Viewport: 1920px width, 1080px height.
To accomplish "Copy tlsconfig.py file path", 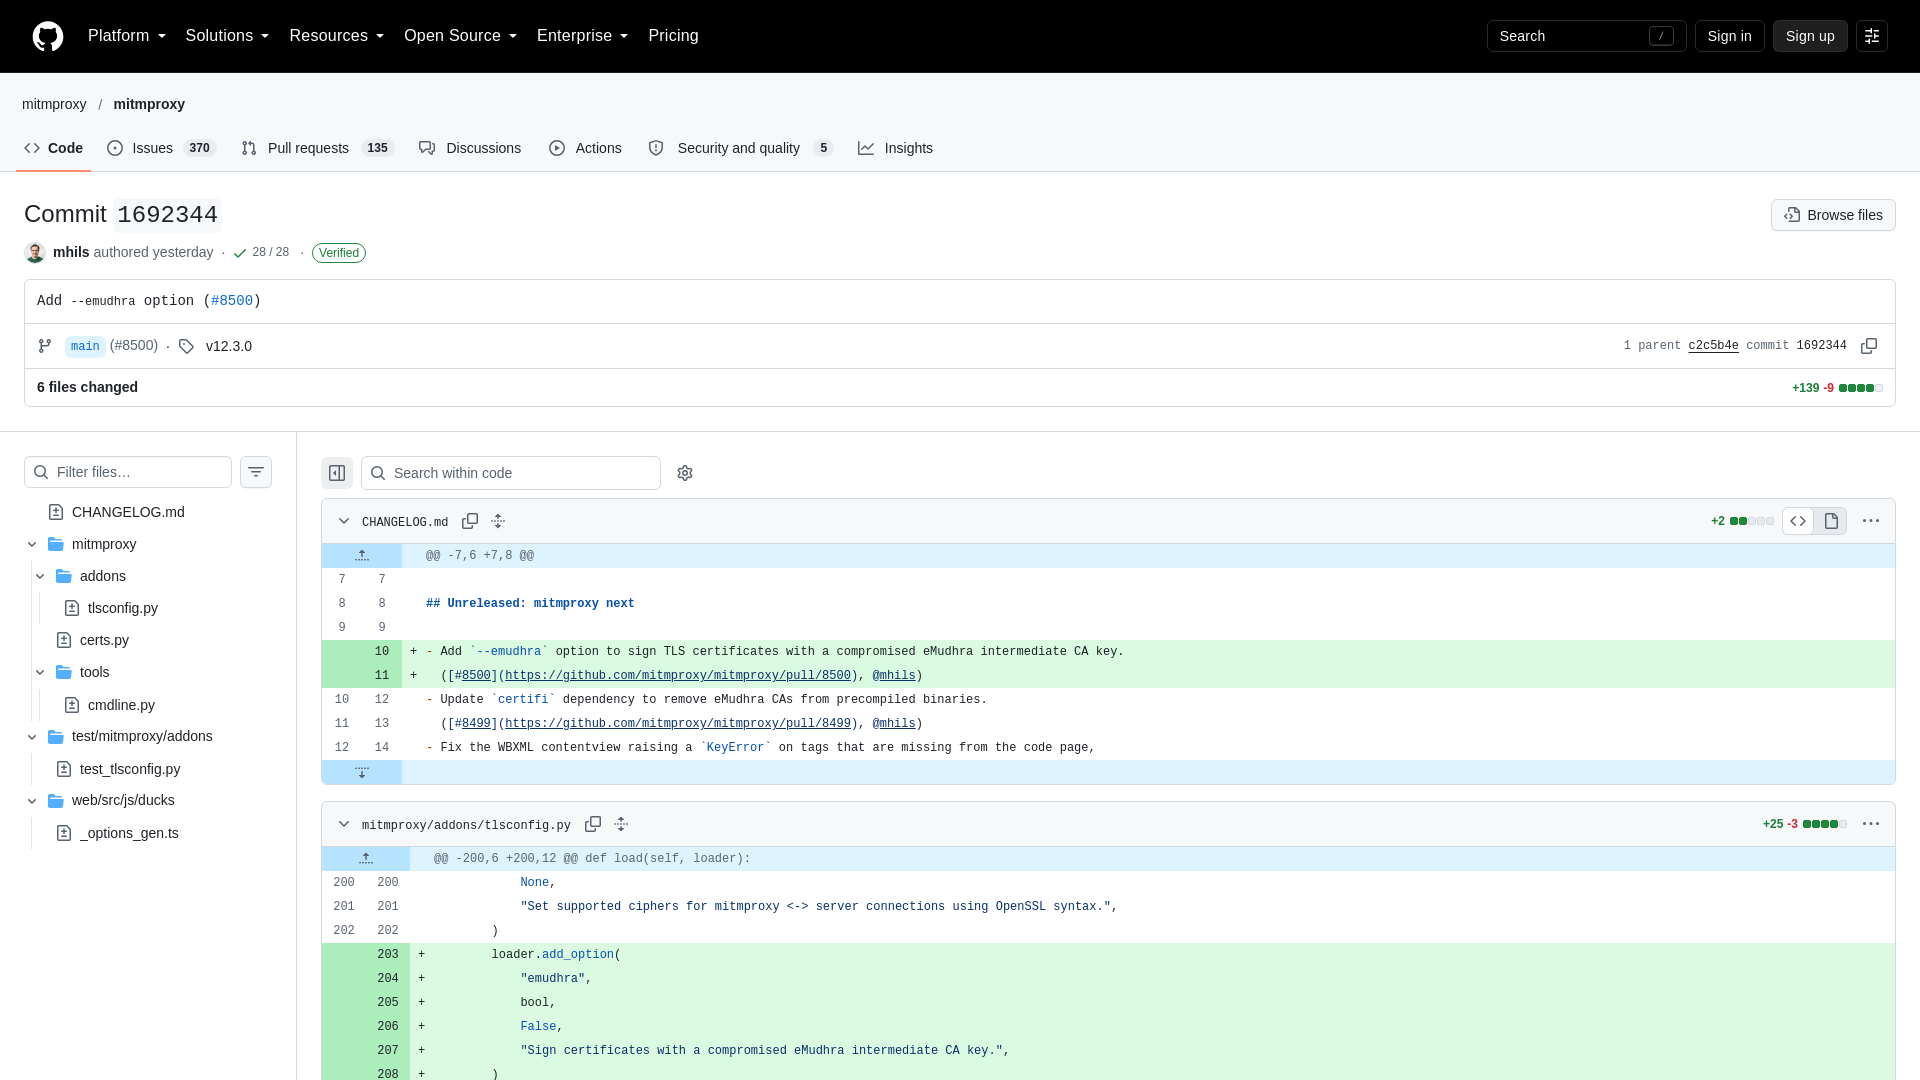I will [593, 824].
